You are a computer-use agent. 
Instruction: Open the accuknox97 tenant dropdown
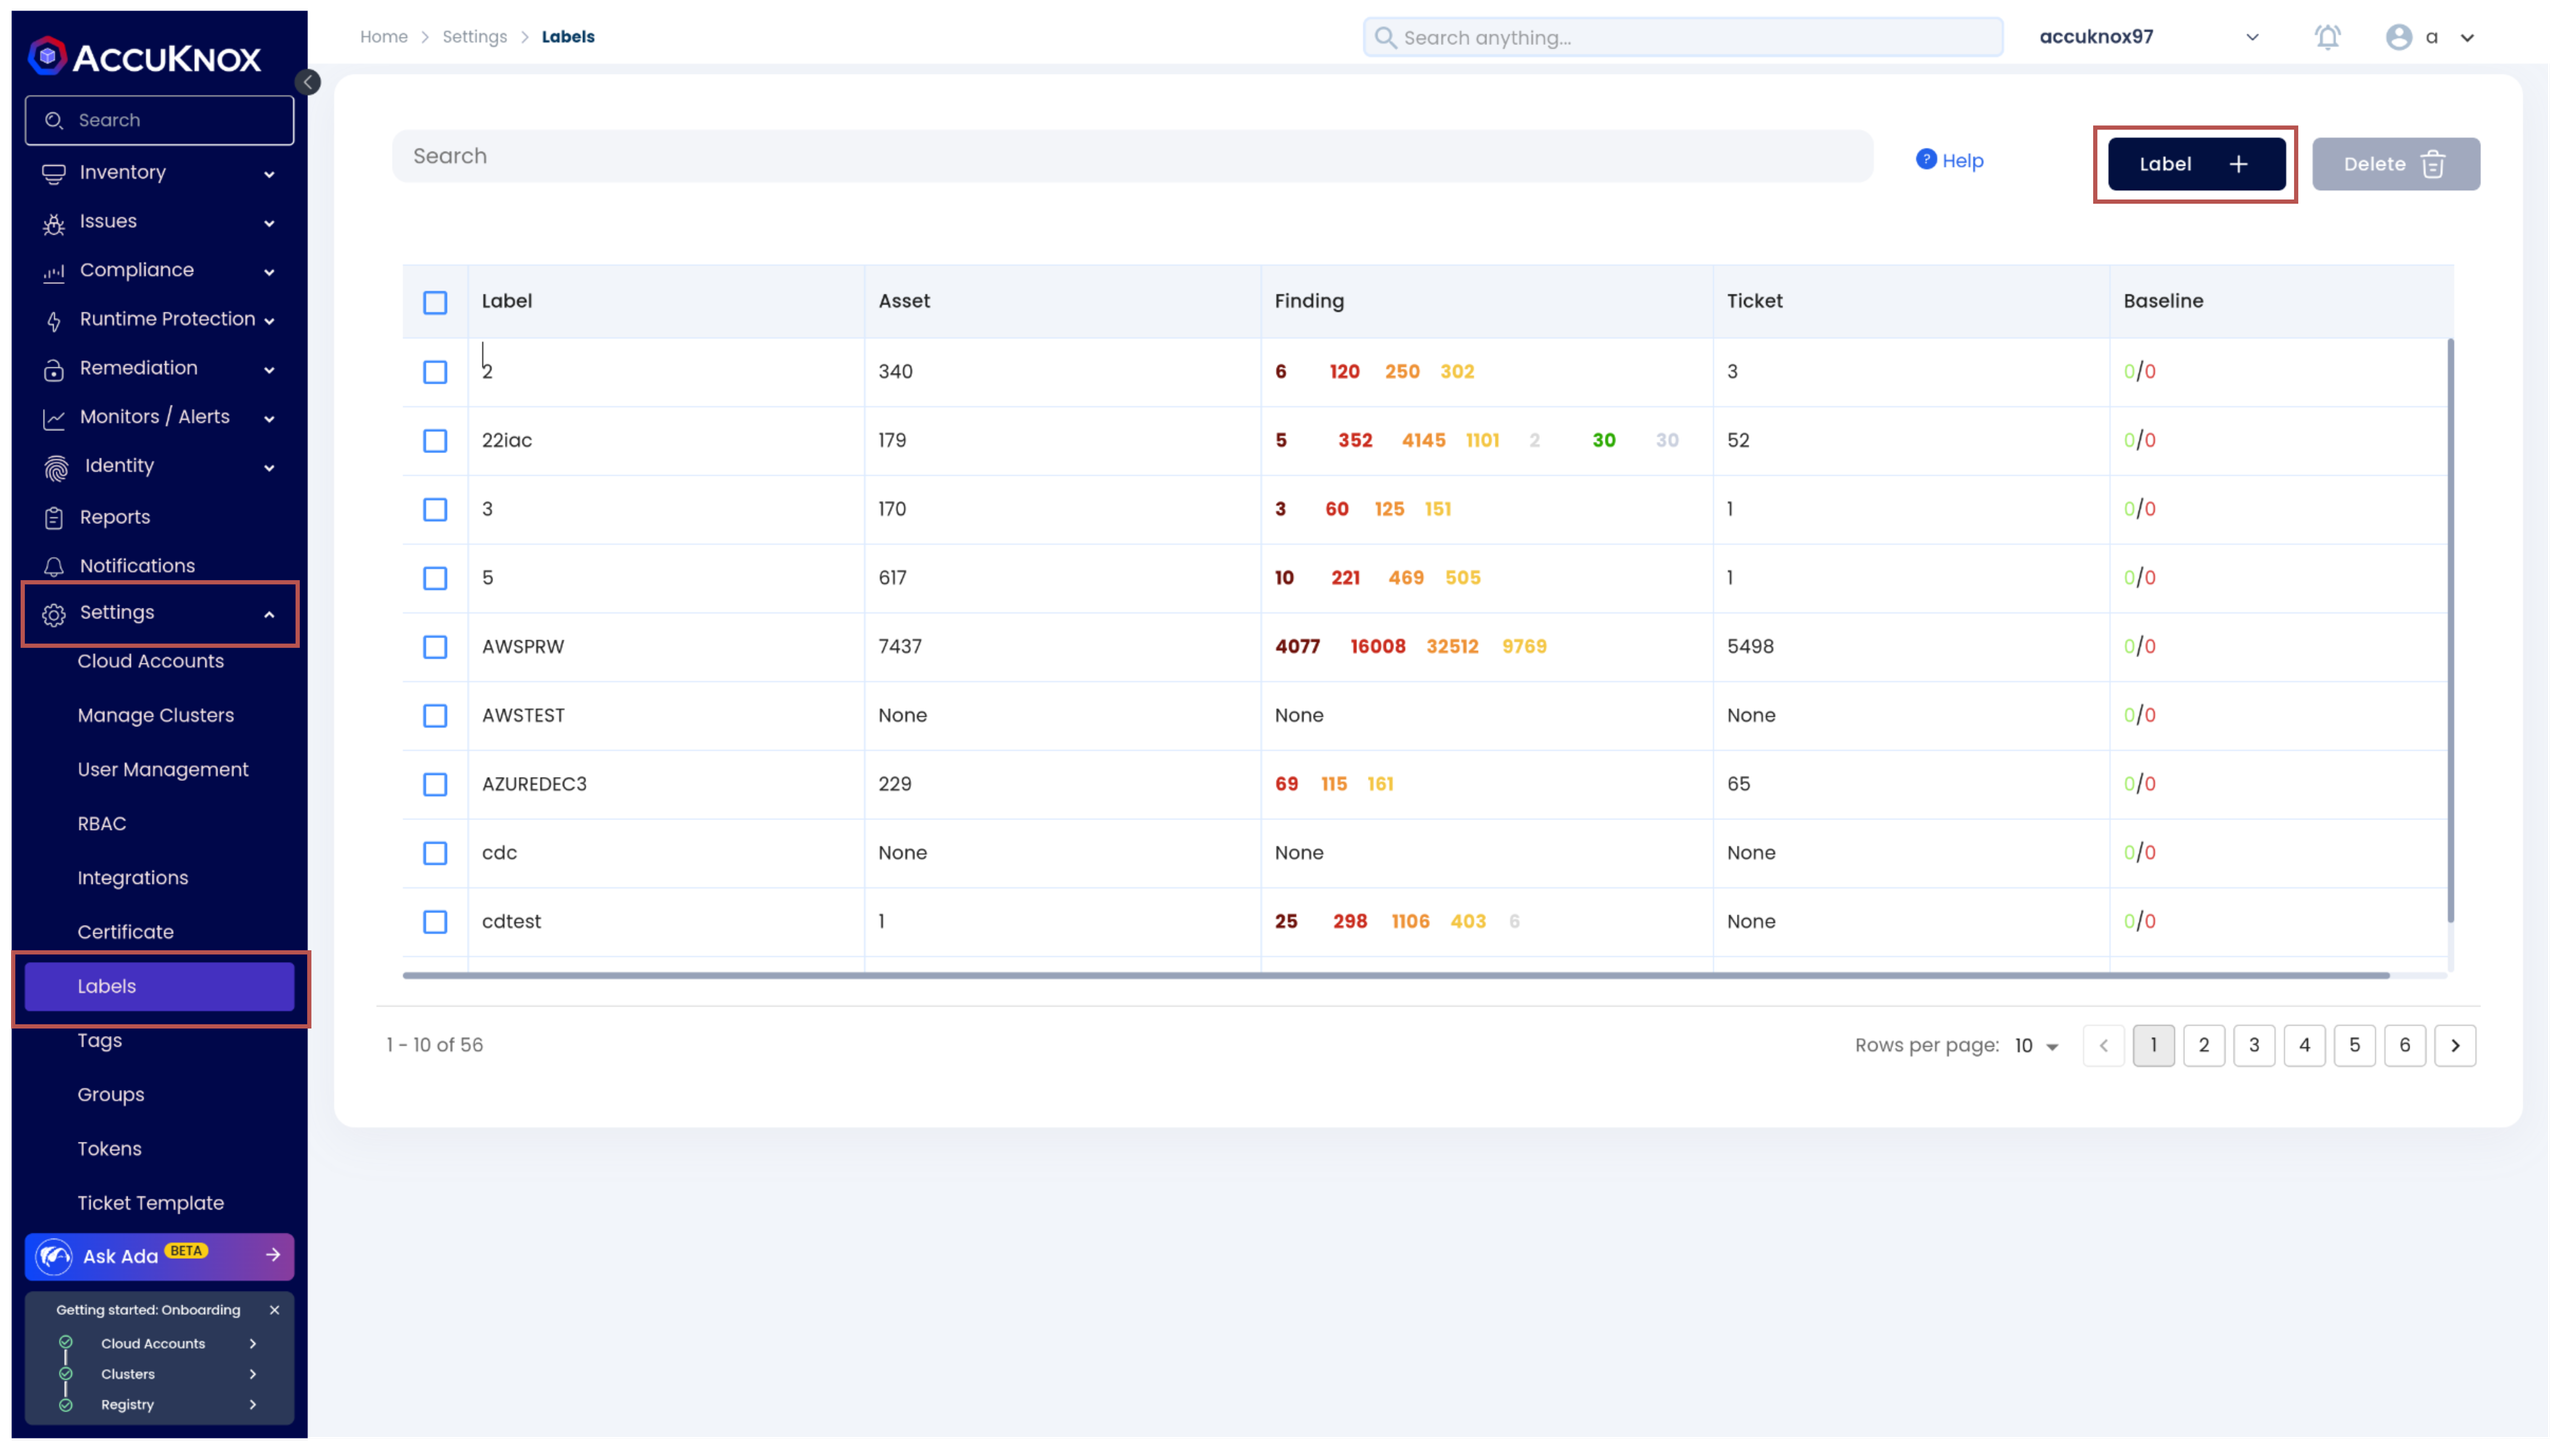pos(2252,37)
